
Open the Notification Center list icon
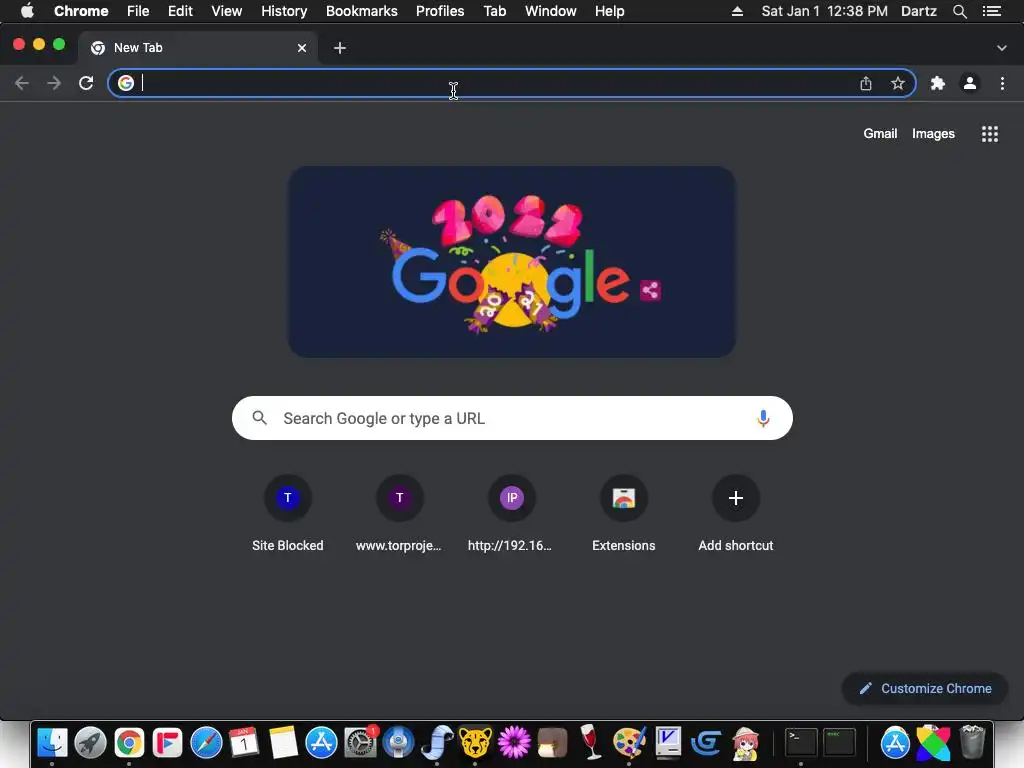[x=992, y=11]
